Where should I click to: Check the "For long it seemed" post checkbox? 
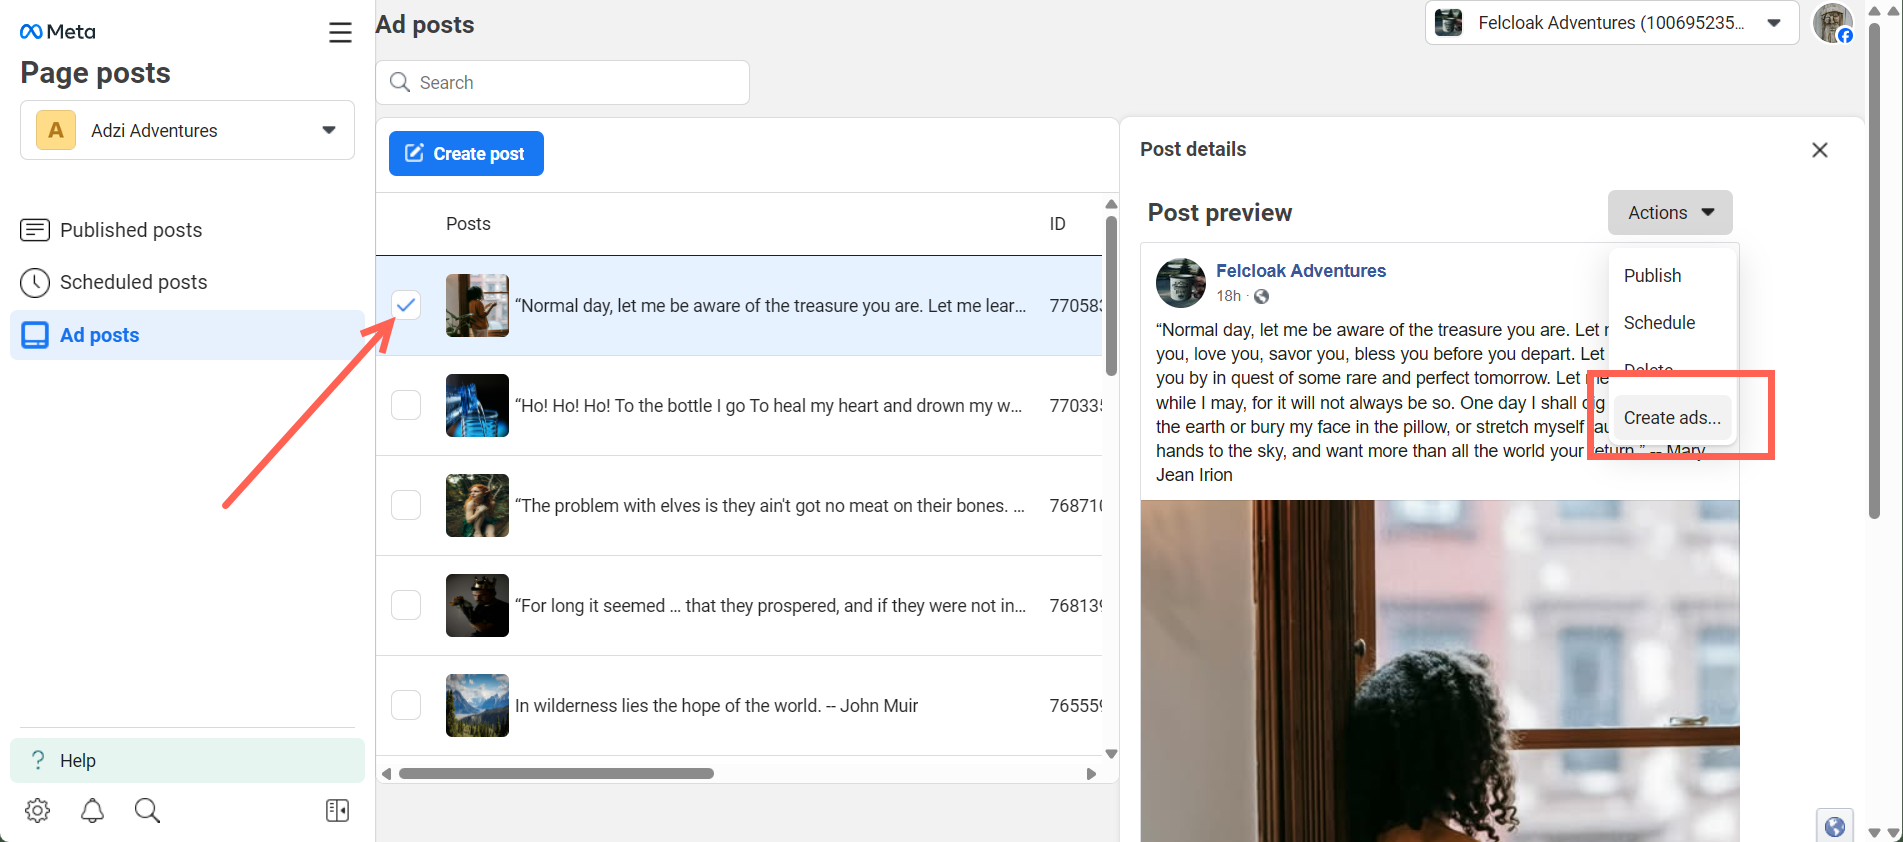(406, 605)
